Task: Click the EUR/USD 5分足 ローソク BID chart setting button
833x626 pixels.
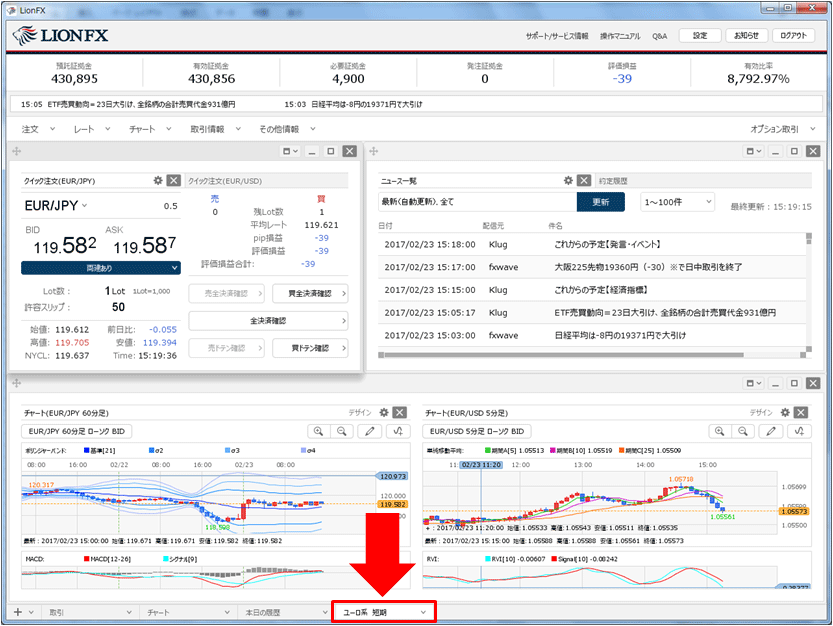Action: (477, 431)
